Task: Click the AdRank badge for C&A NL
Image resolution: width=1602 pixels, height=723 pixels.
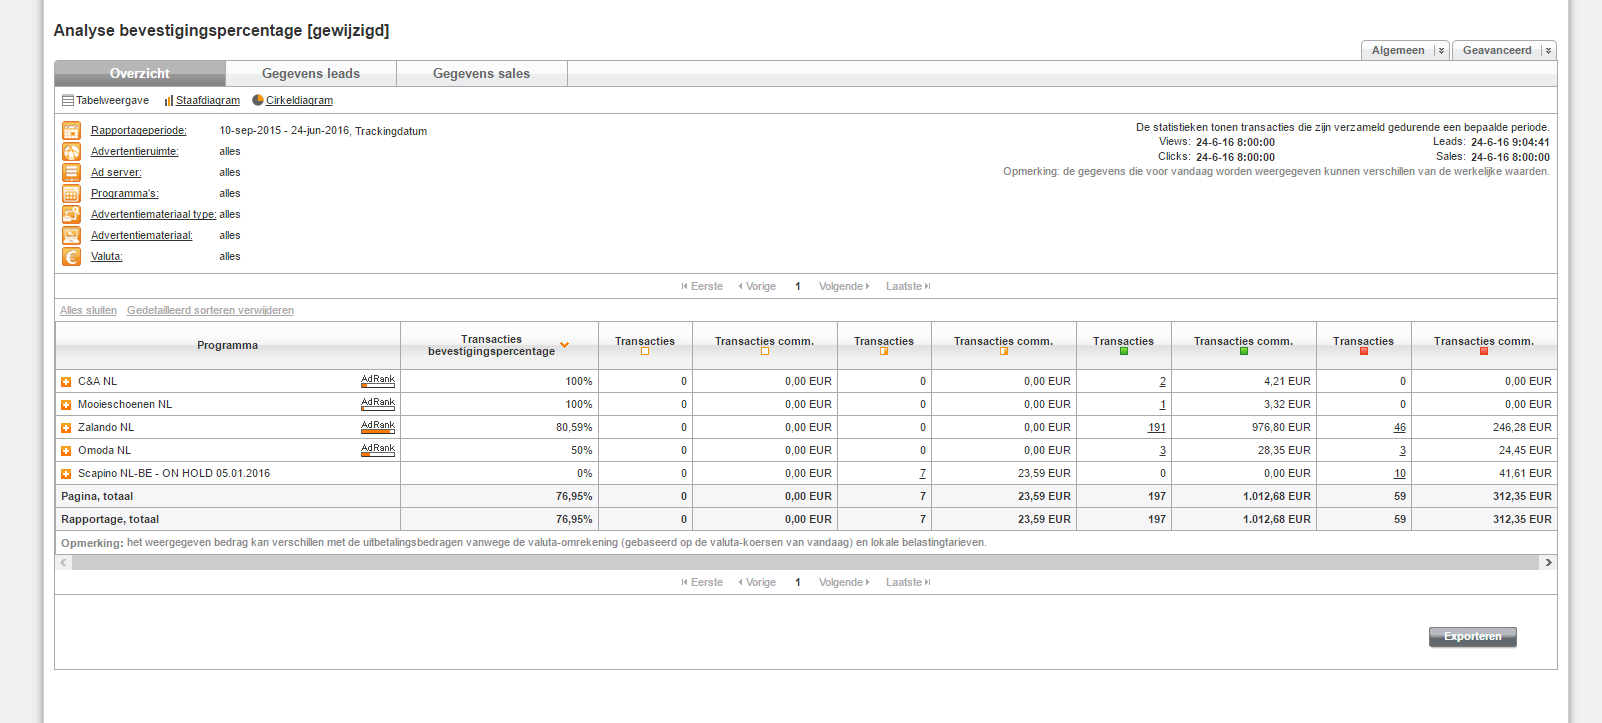Action: pos(378,381)
